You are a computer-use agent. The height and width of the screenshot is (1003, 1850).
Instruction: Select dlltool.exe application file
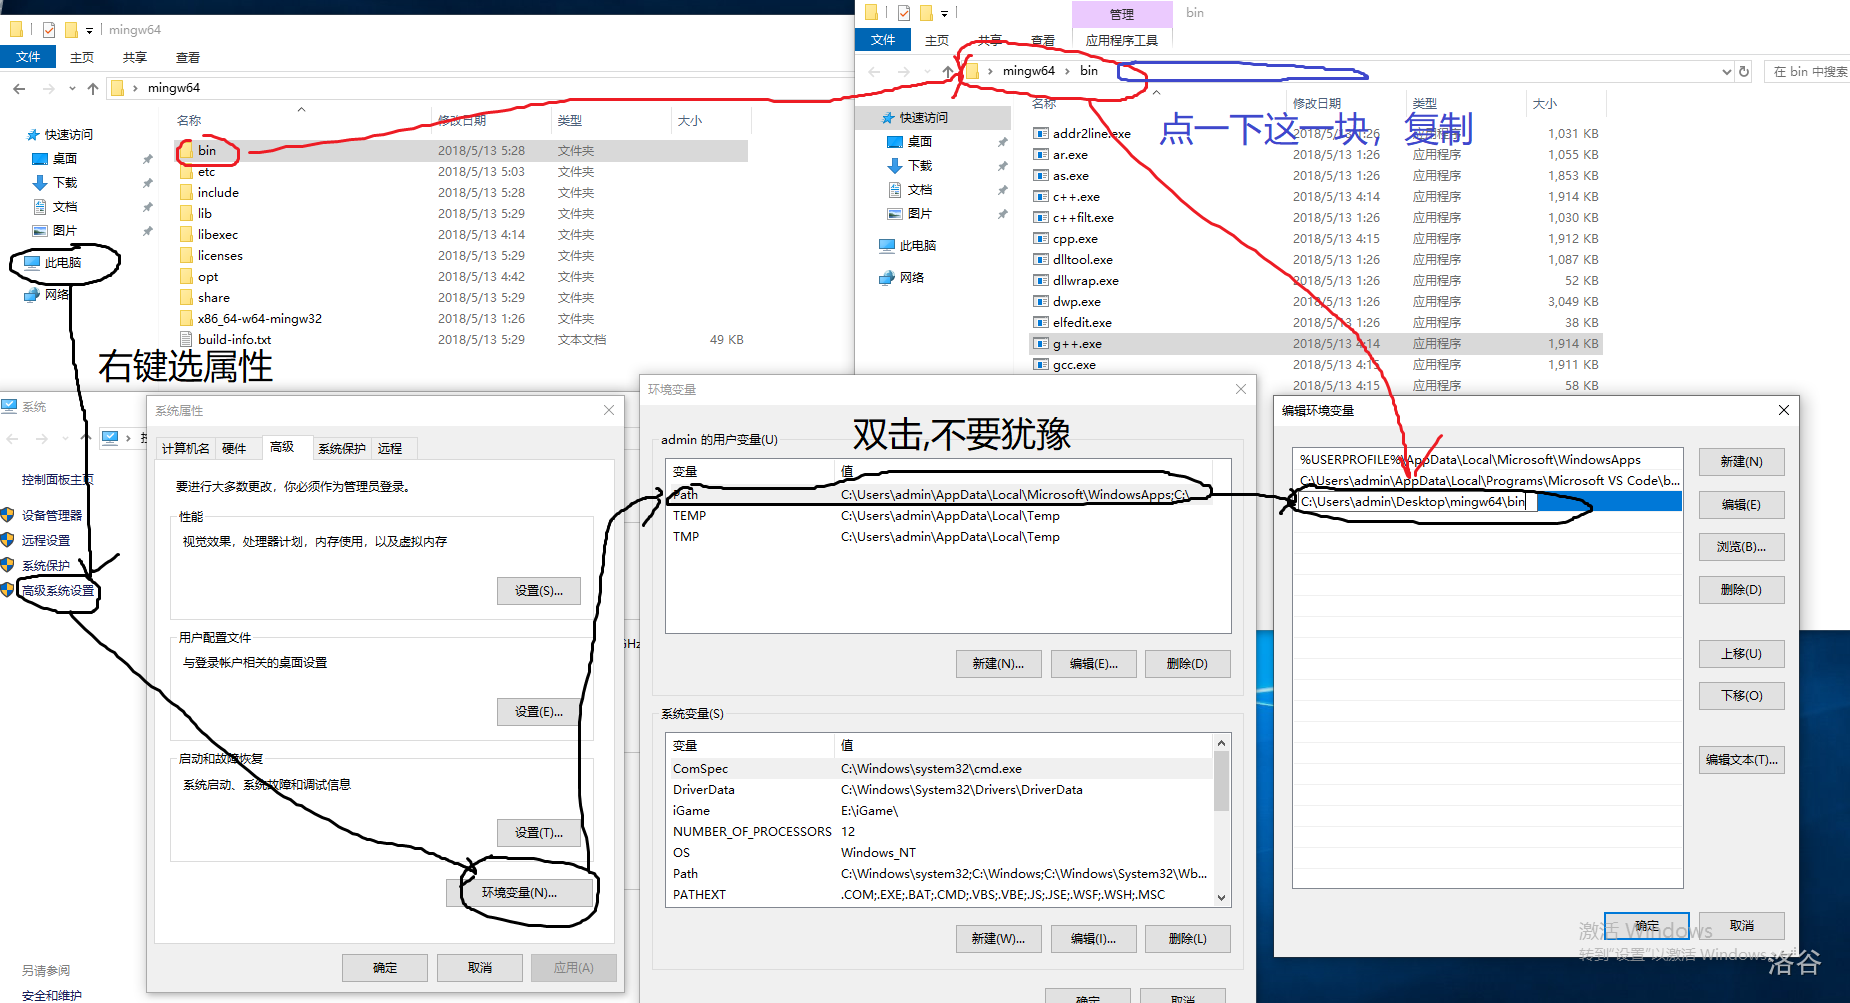click(1082, 260)
